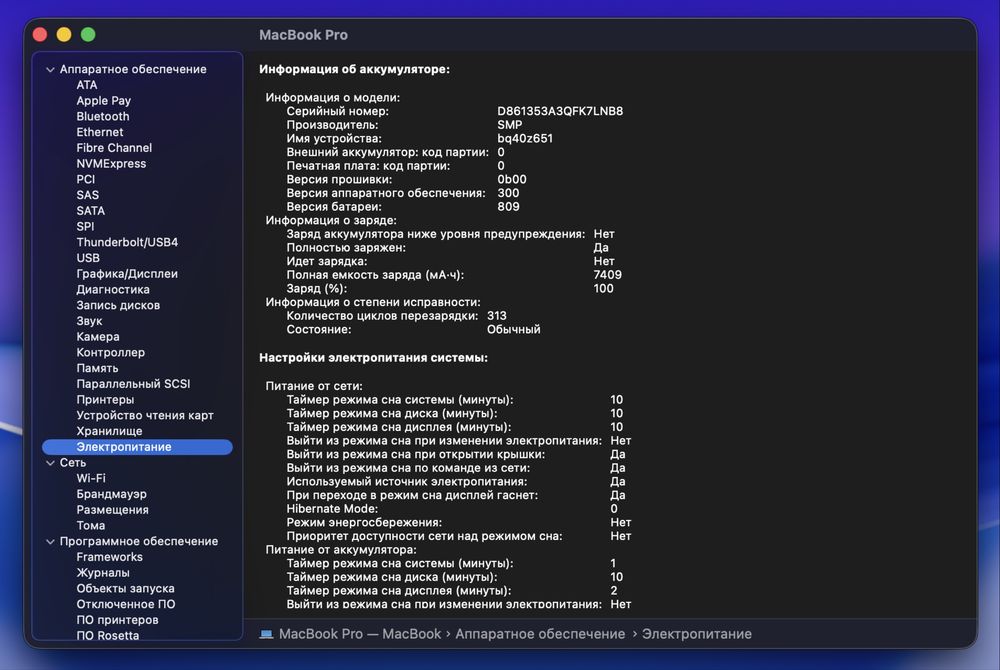Open Thunderbolt/USB4 information

pyautogui.click(x=127, y=242)
